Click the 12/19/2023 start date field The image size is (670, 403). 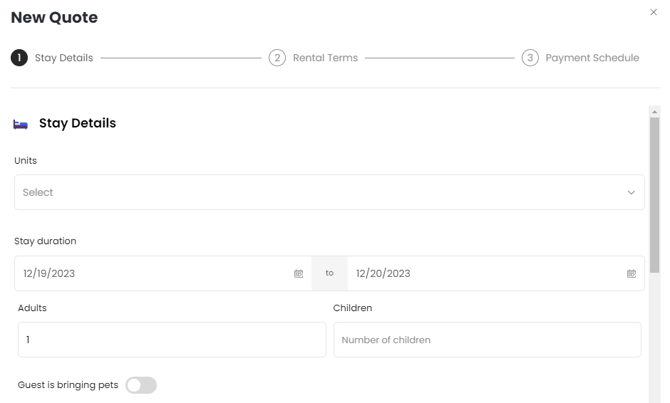(x=150, y=273)
